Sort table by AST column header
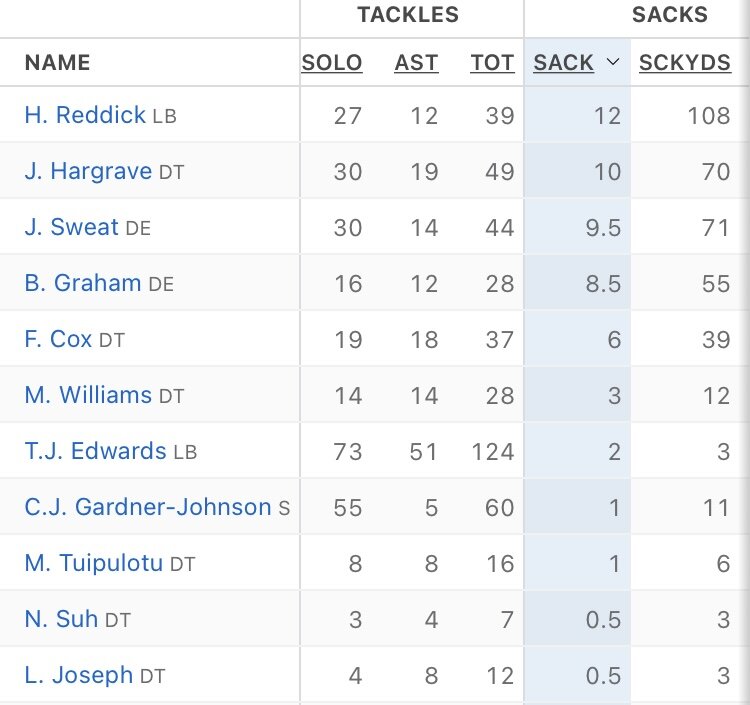The height and width of the screenshot is (705, 750). [416, 63]
